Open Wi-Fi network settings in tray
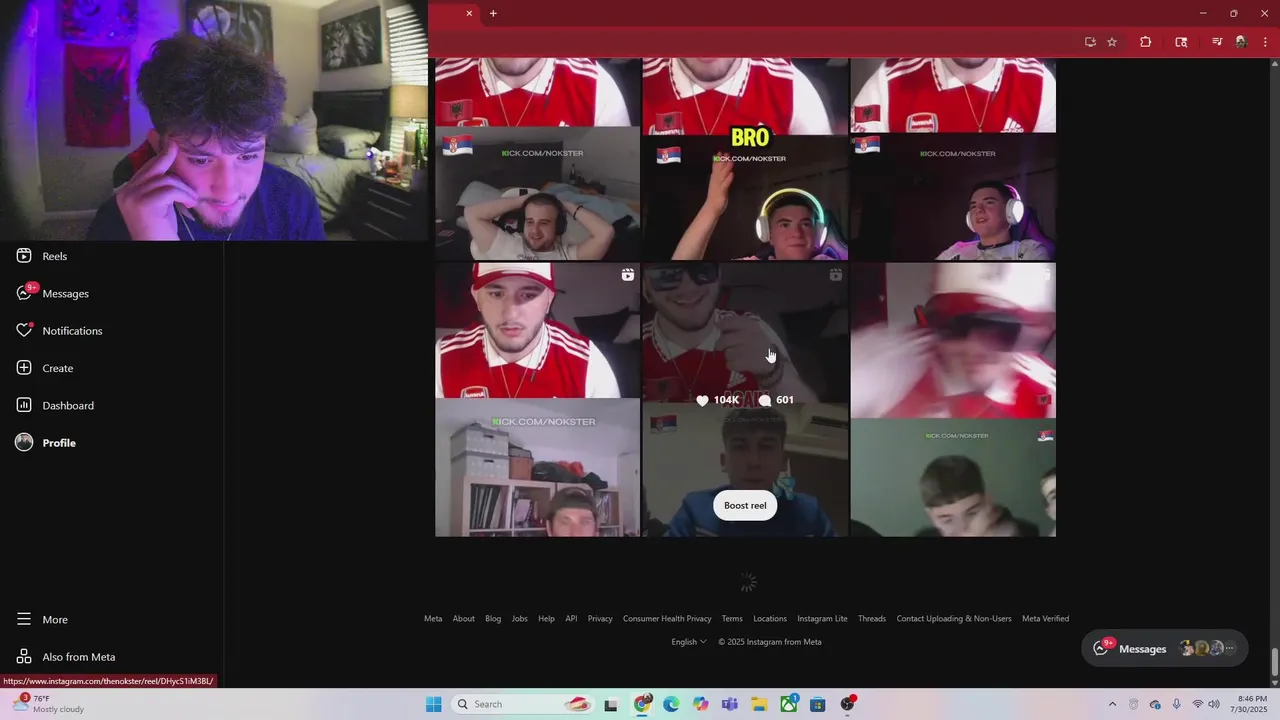Image resolution: width=1280 pixels, height=720 pixels. click(x=1197, y=704)
